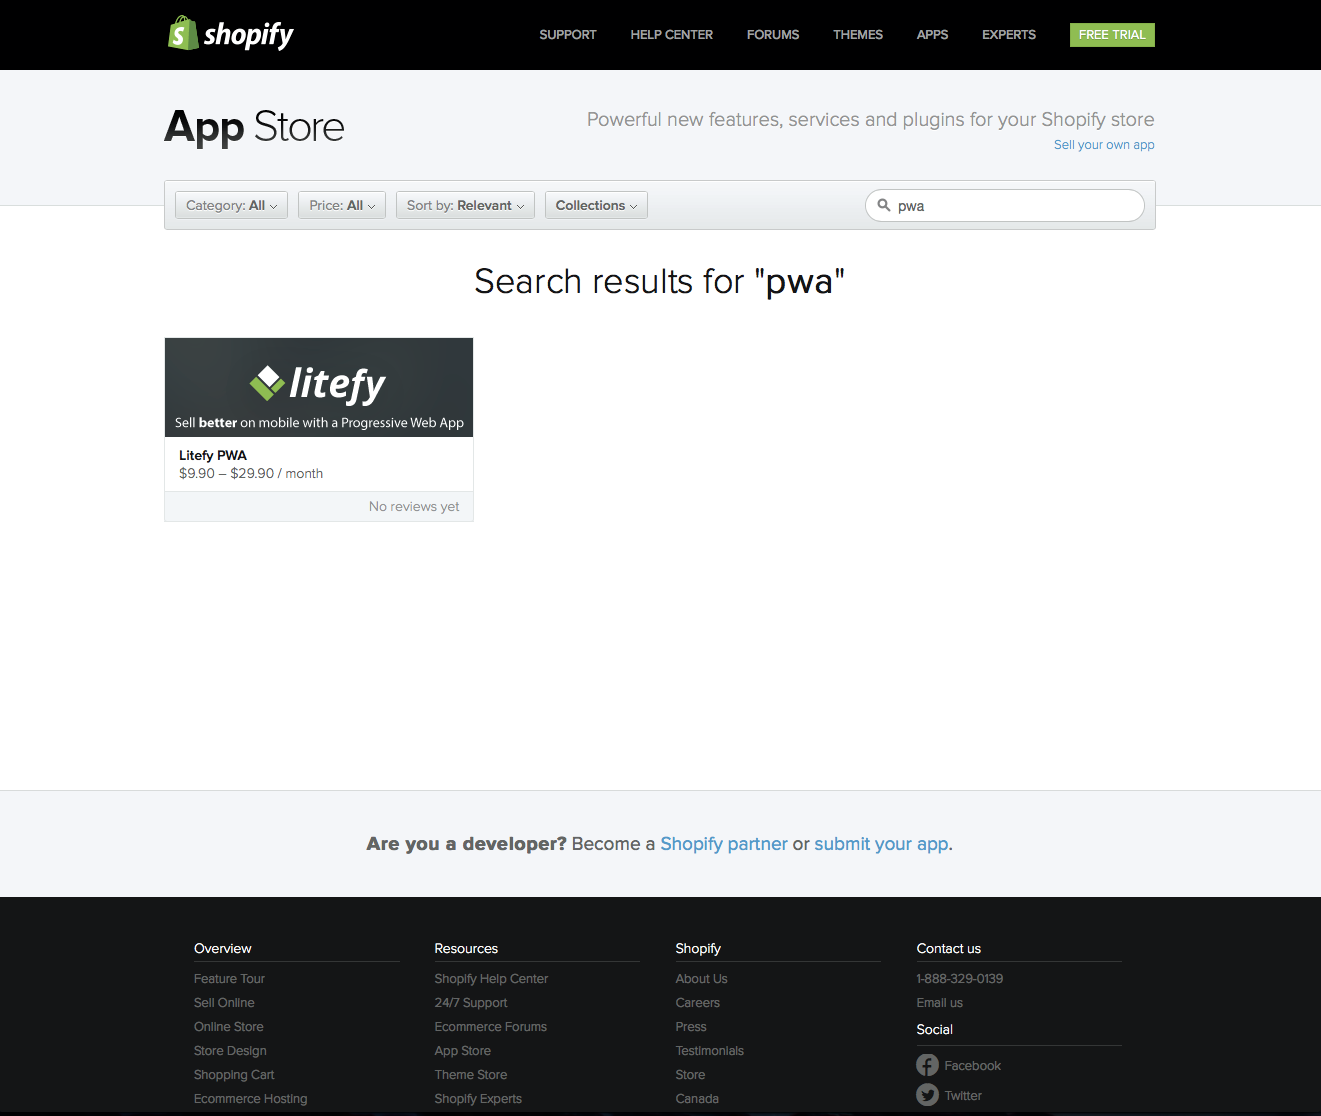Click the search field containing pwa
Screen dimensions: 1321x1116
pos(1005,205)
